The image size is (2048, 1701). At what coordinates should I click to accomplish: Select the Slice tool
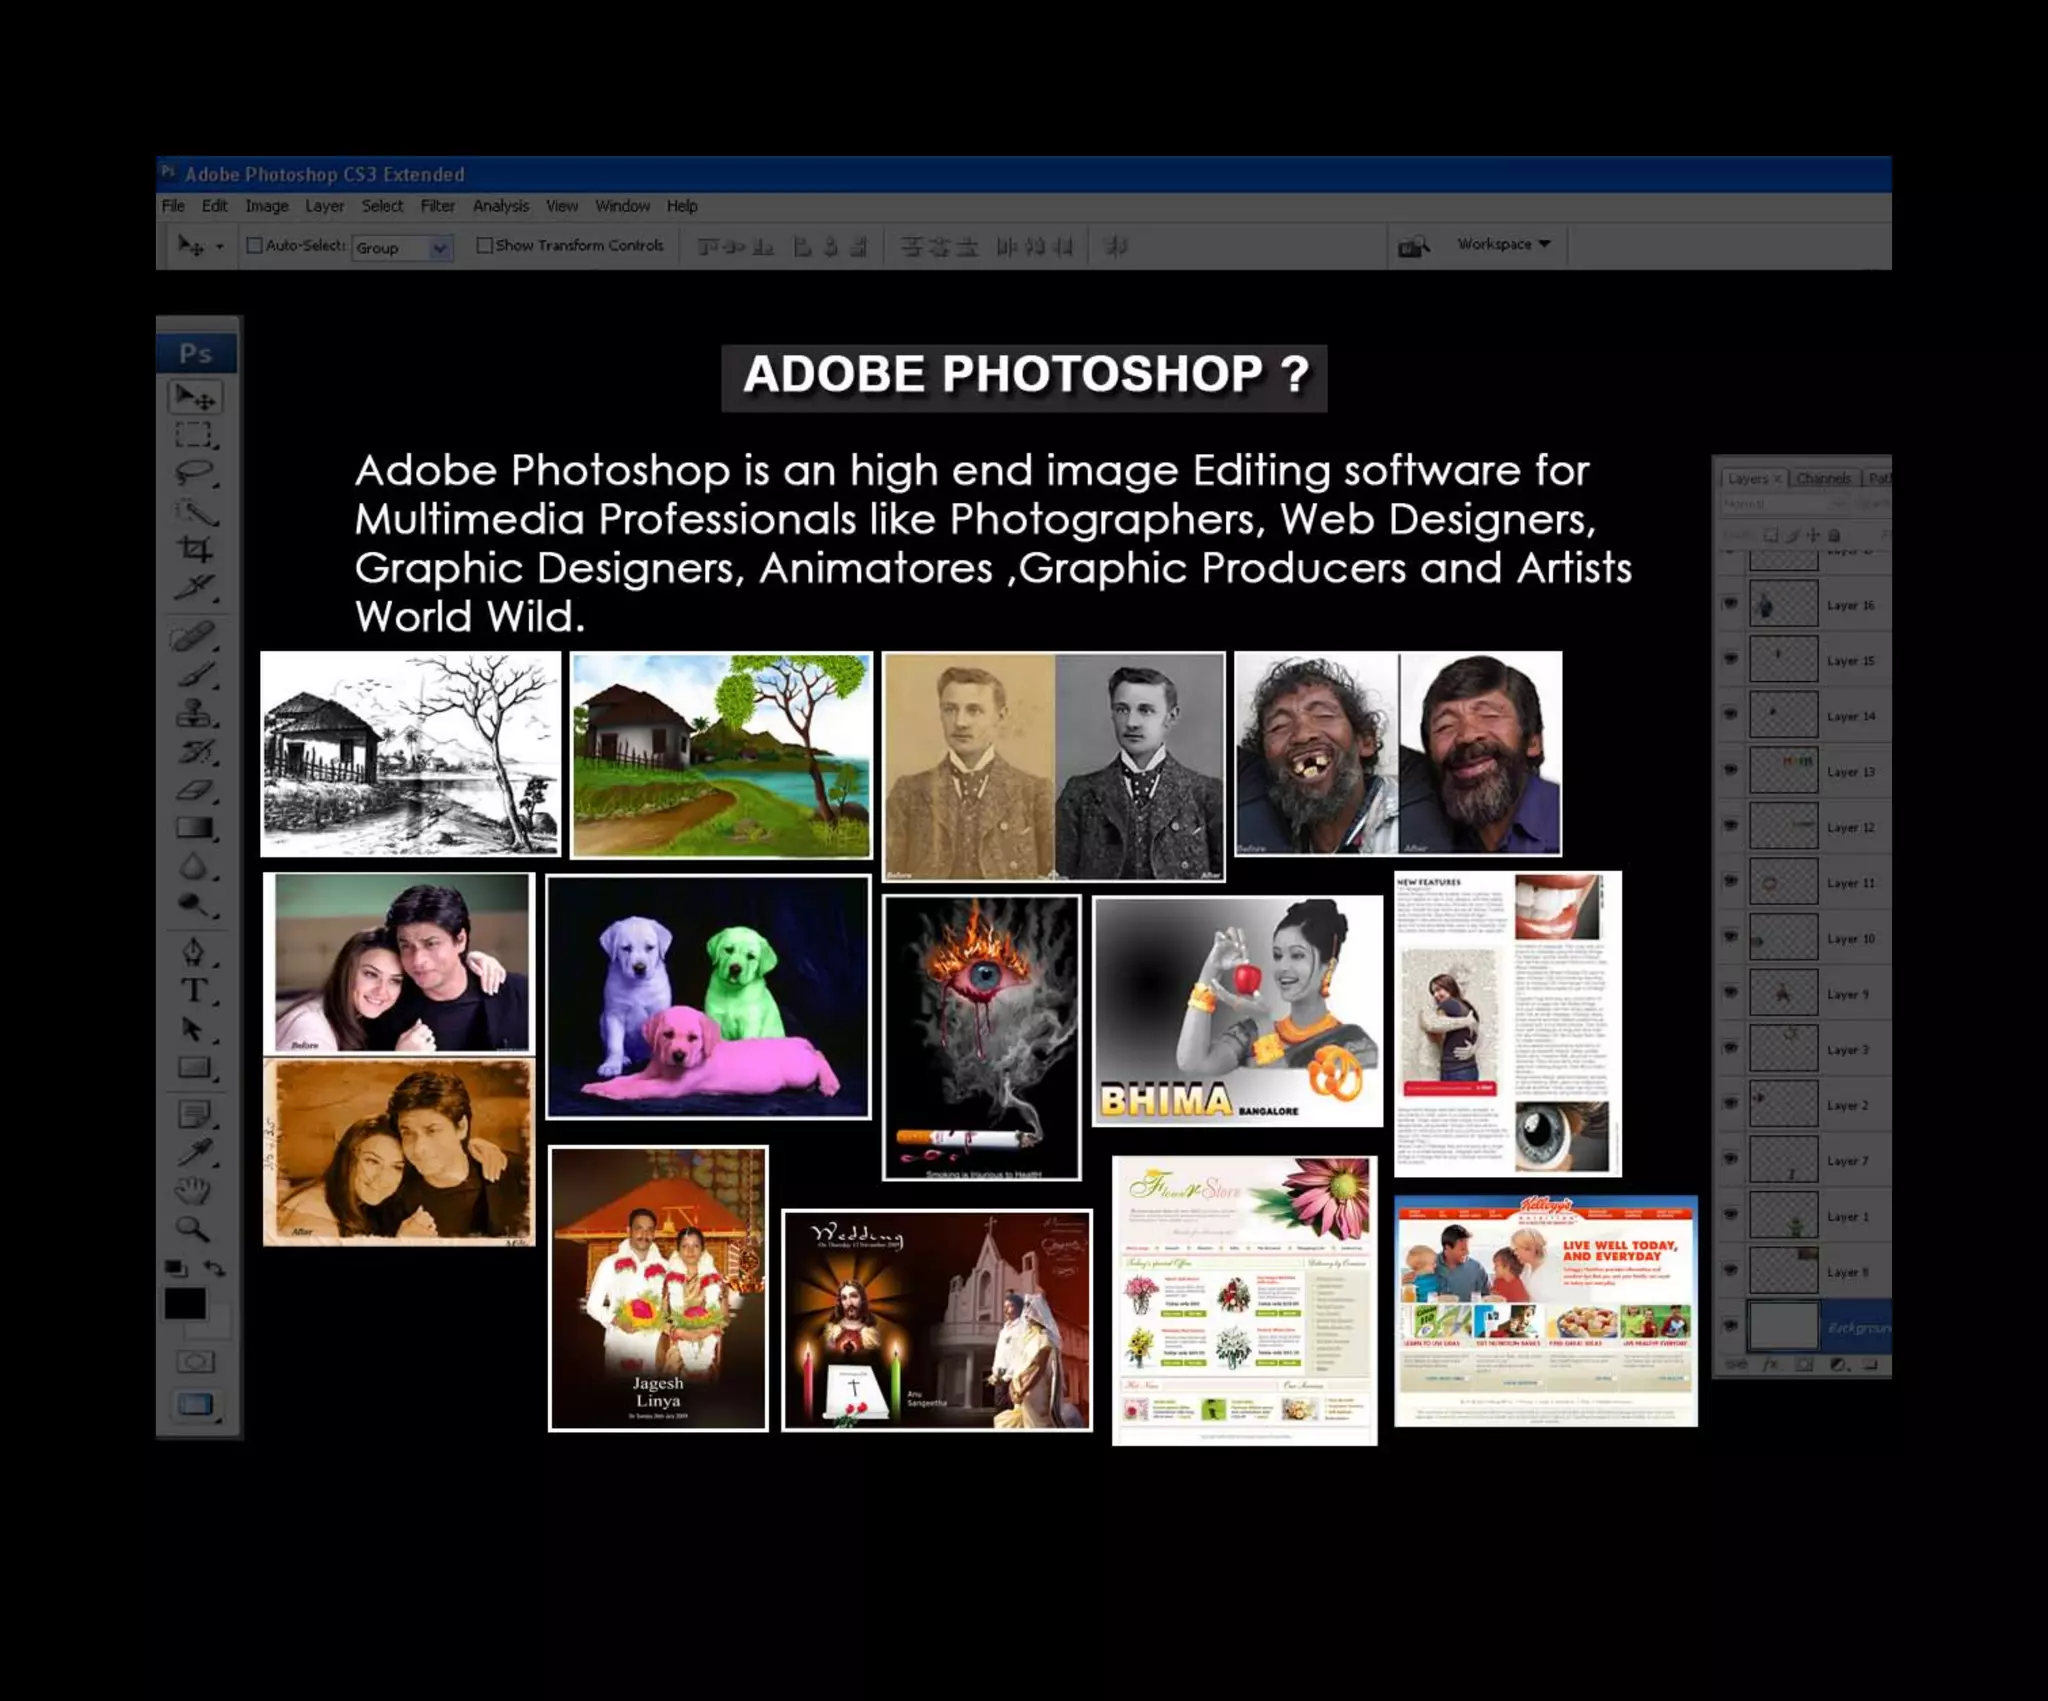(x=194, y=586)
